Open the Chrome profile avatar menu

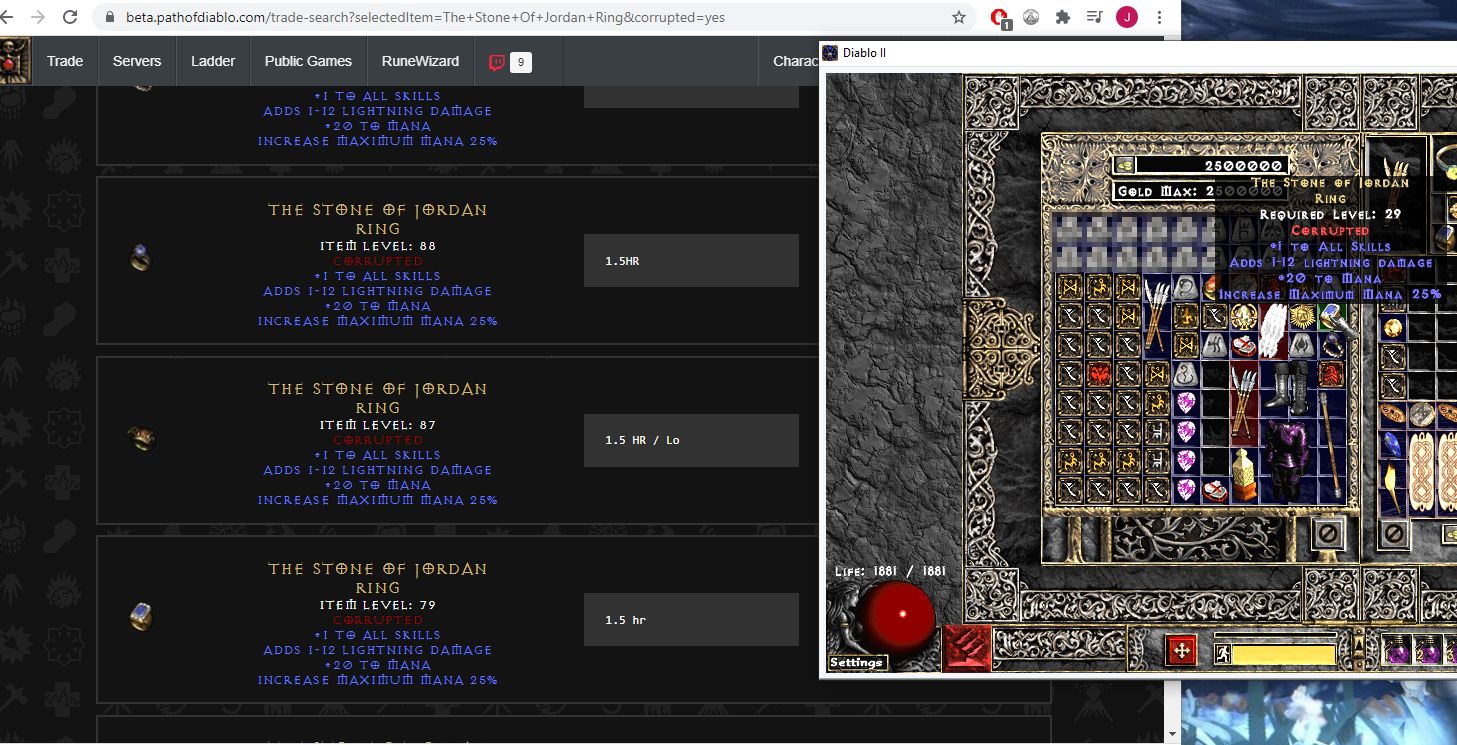tap(1126, 17)
